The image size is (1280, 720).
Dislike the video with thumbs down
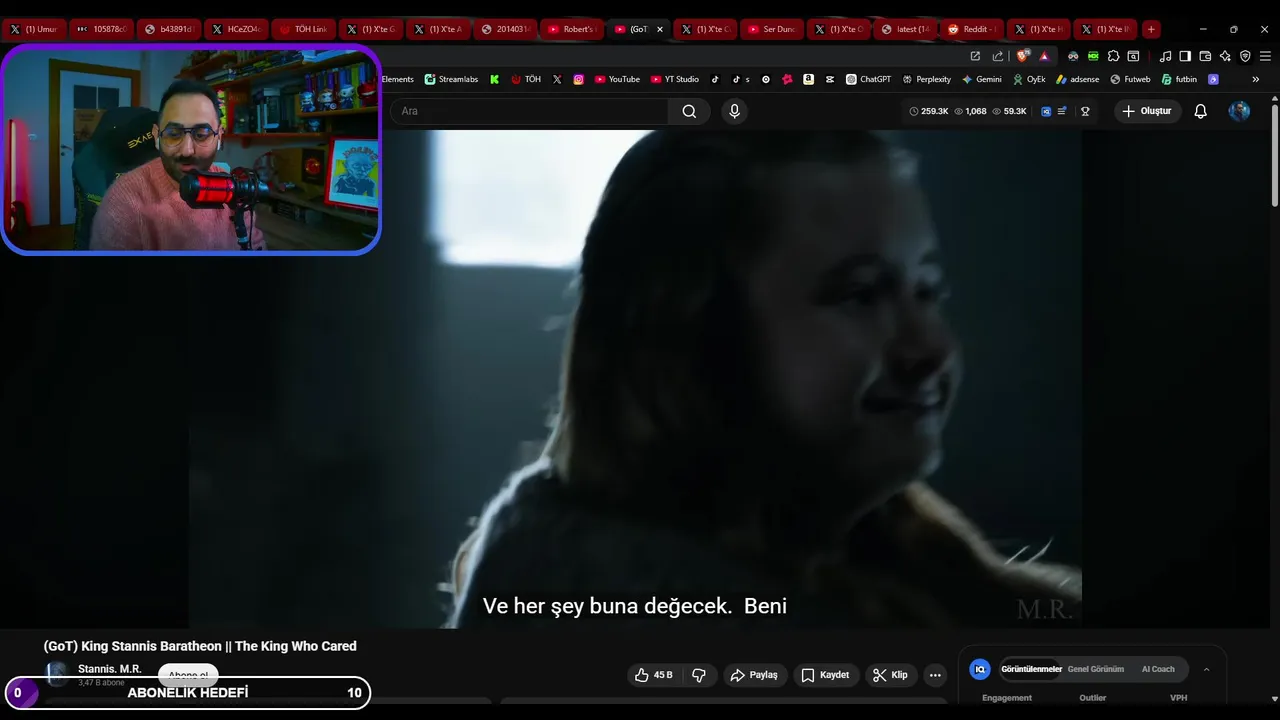click(x=699, y=675)
